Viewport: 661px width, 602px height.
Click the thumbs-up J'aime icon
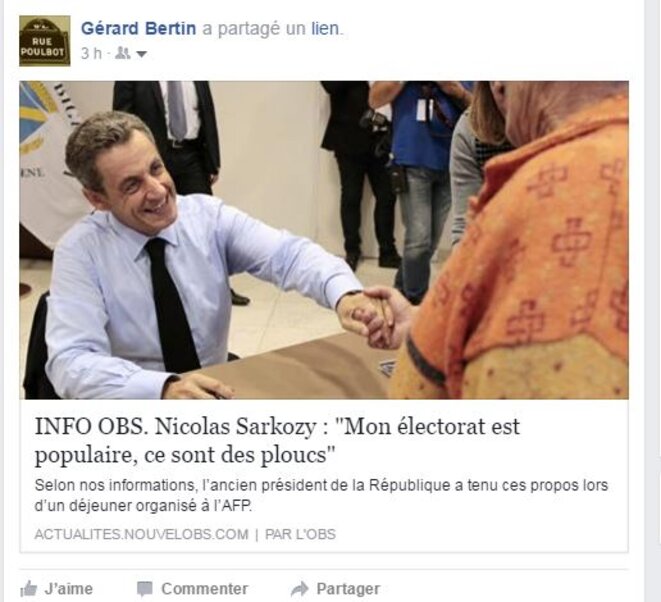(29, 589)
